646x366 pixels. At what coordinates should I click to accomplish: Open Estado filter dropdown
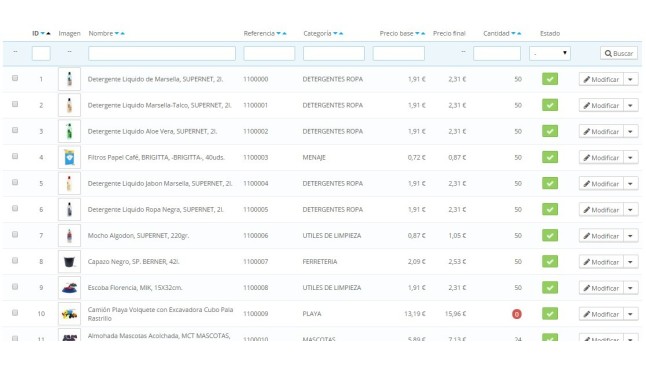pos(550,53)
